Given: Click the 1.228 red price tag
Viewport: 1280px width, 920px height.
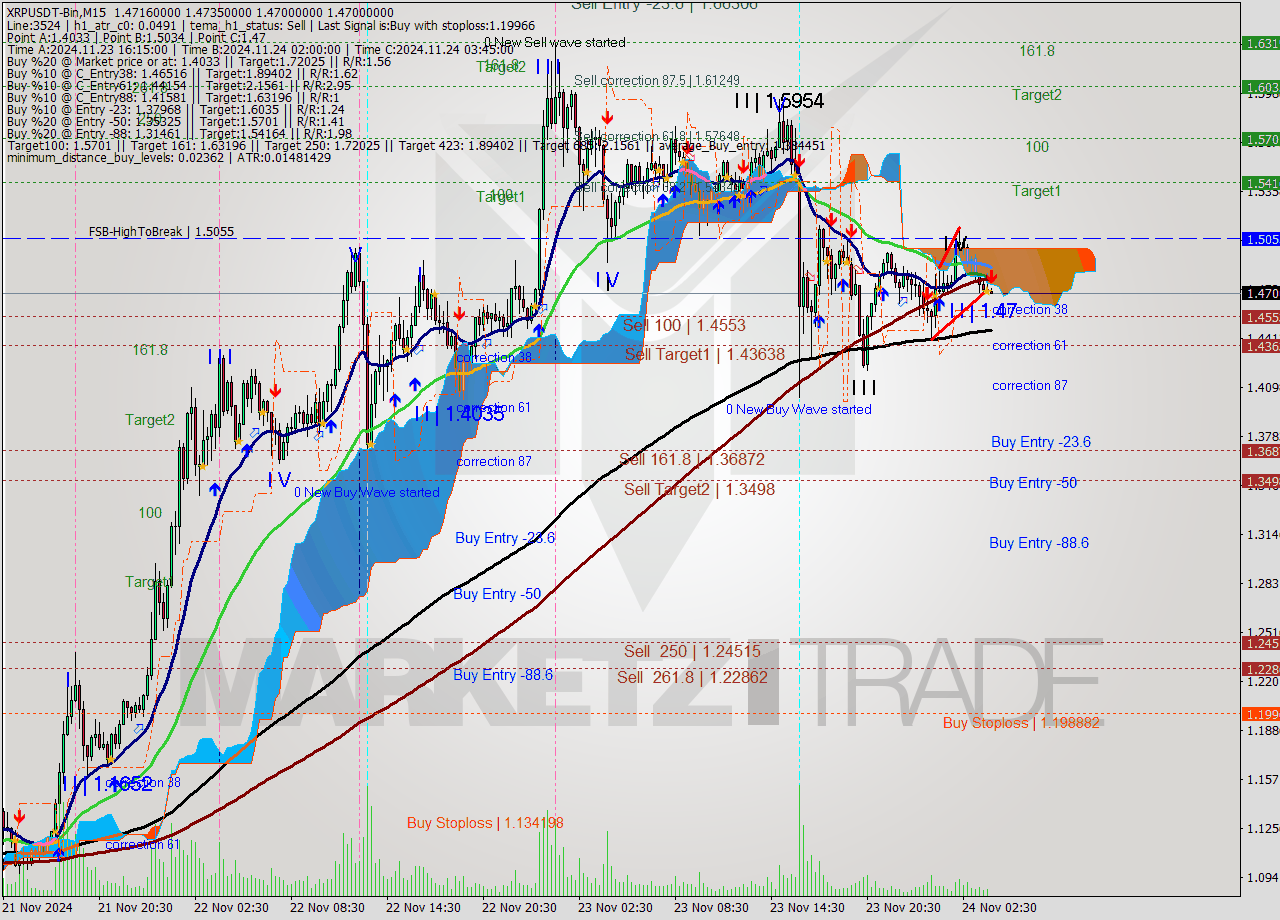Looking at the screenshot, I should pos(1260,669).
